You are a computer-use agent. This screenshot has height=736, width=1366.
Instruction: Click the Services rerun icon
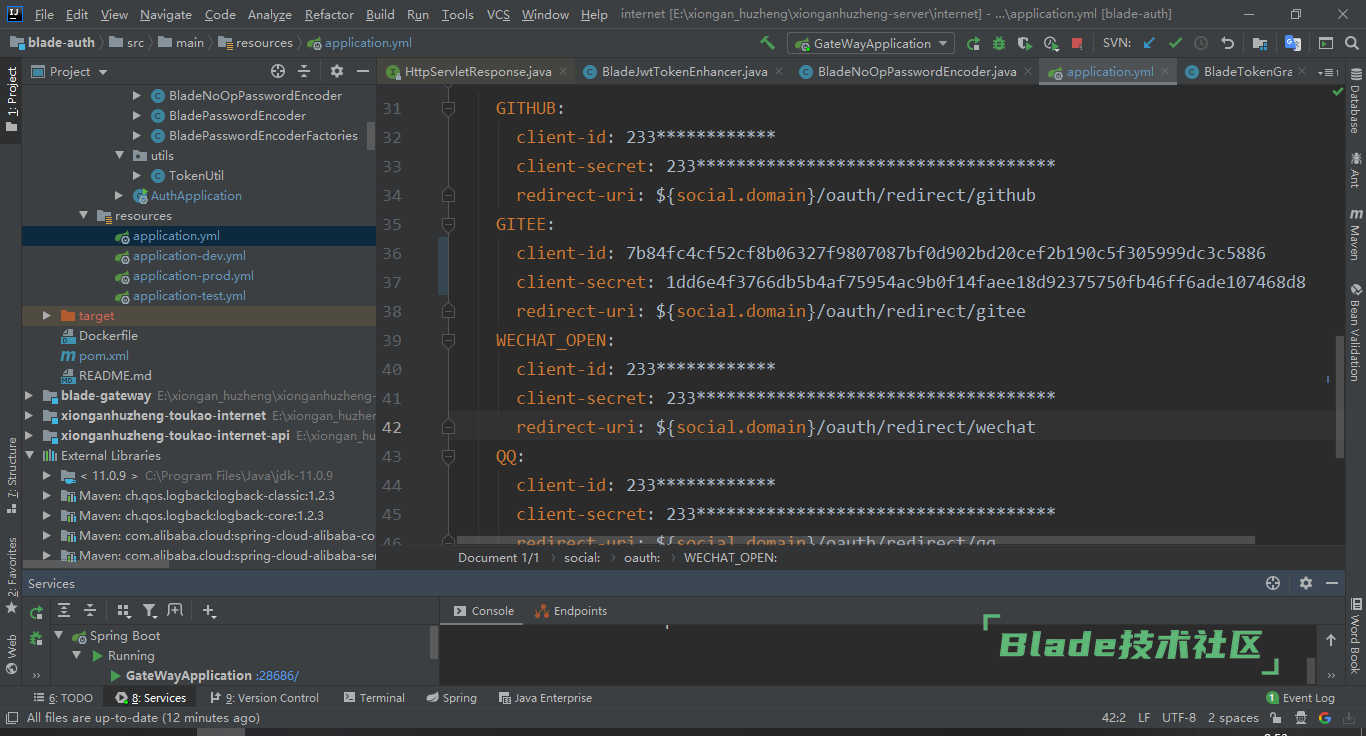coord(36,611)
